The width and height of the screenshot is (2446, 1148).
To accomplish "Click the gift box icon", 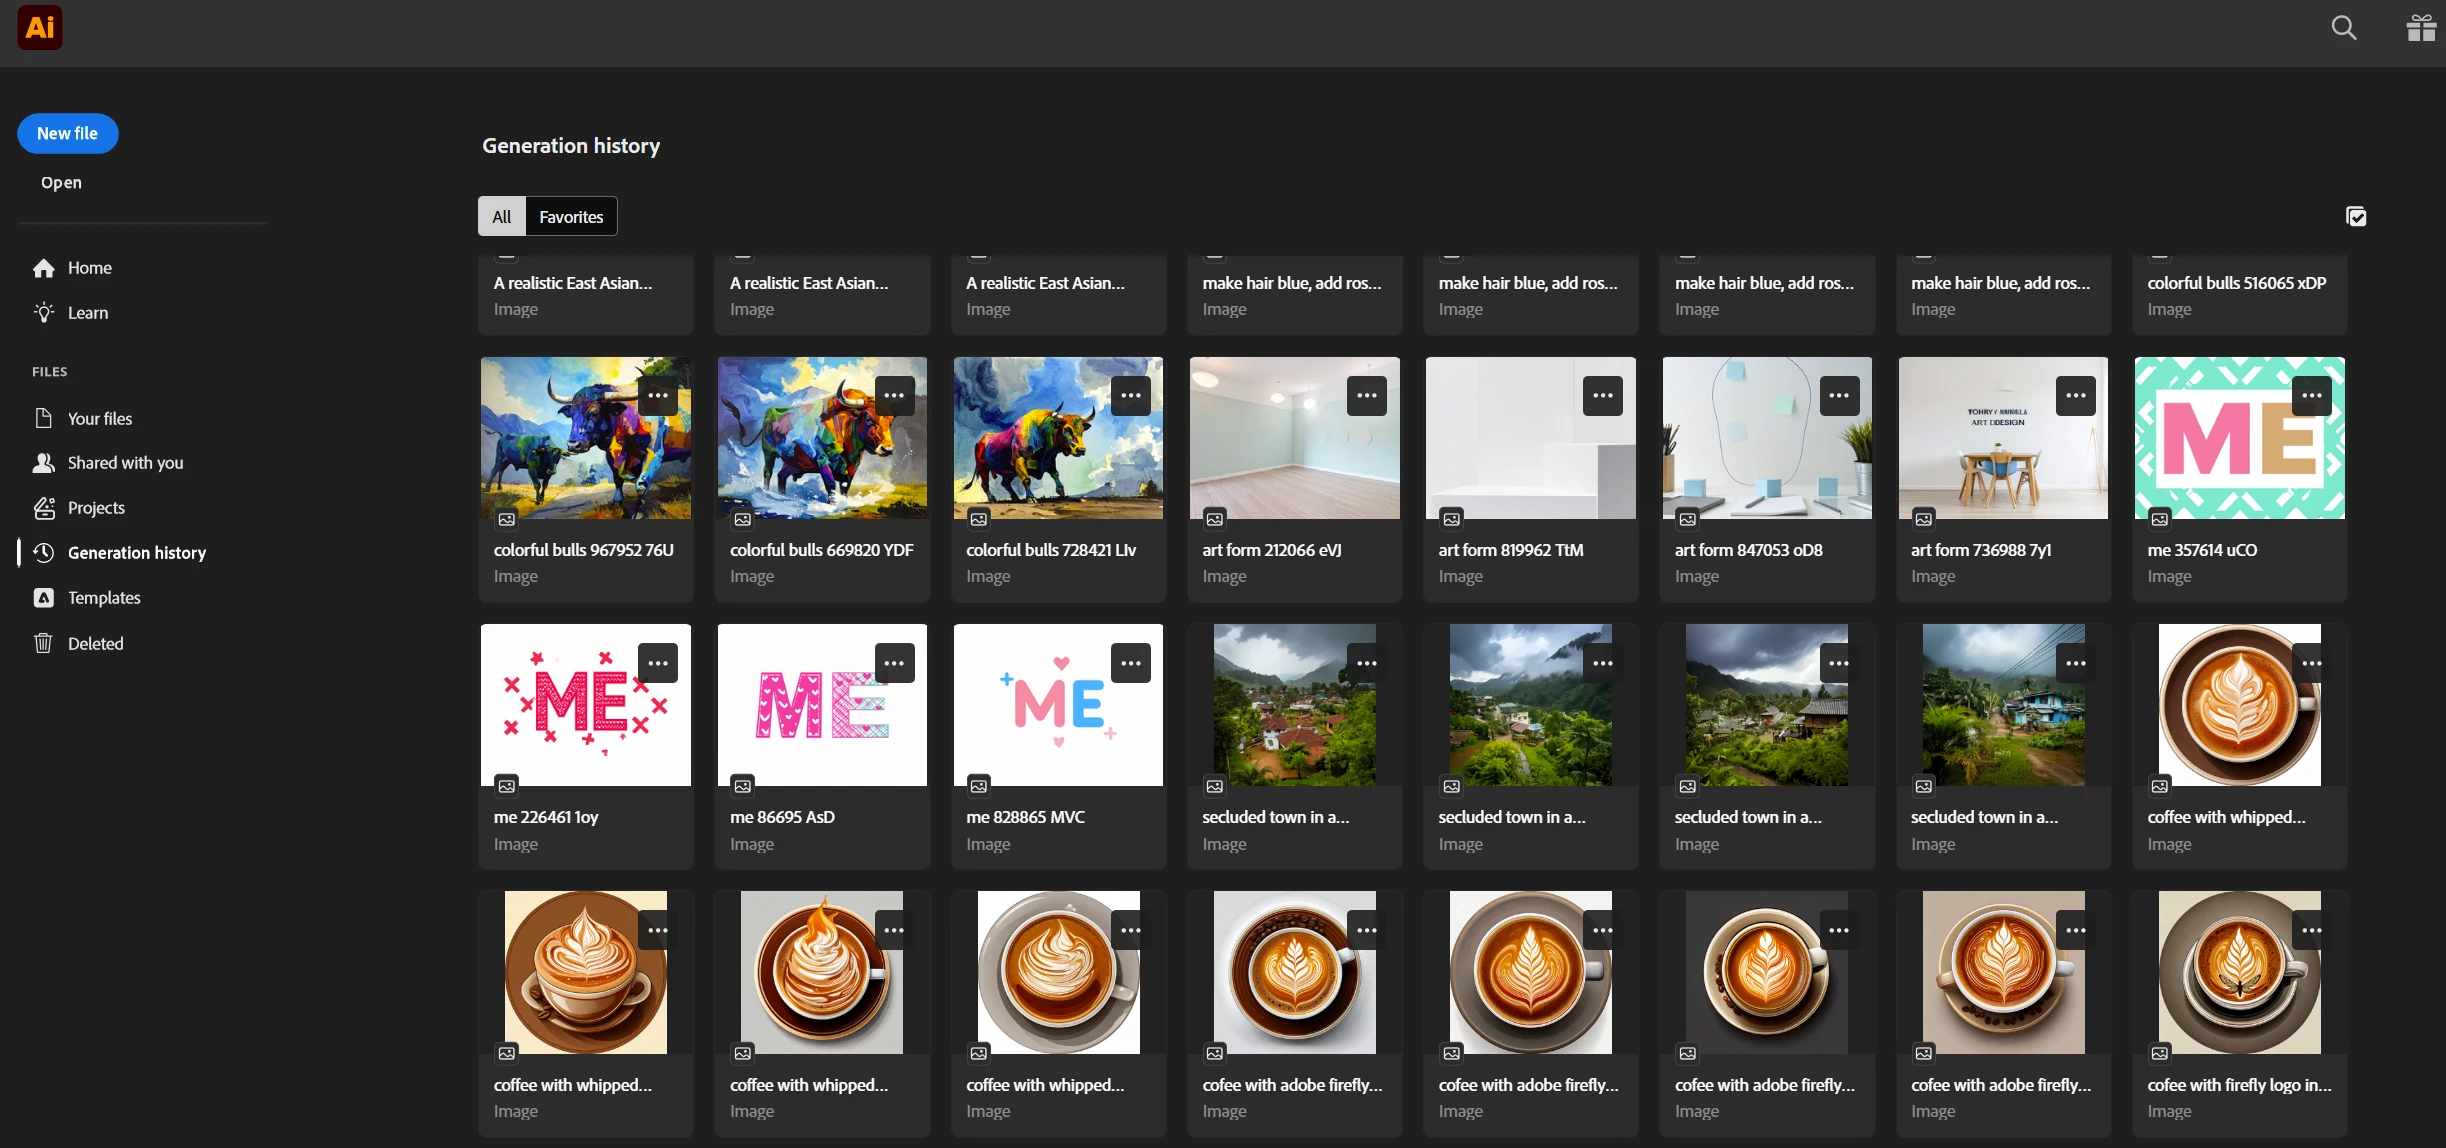I will [x=2421, y=28].
